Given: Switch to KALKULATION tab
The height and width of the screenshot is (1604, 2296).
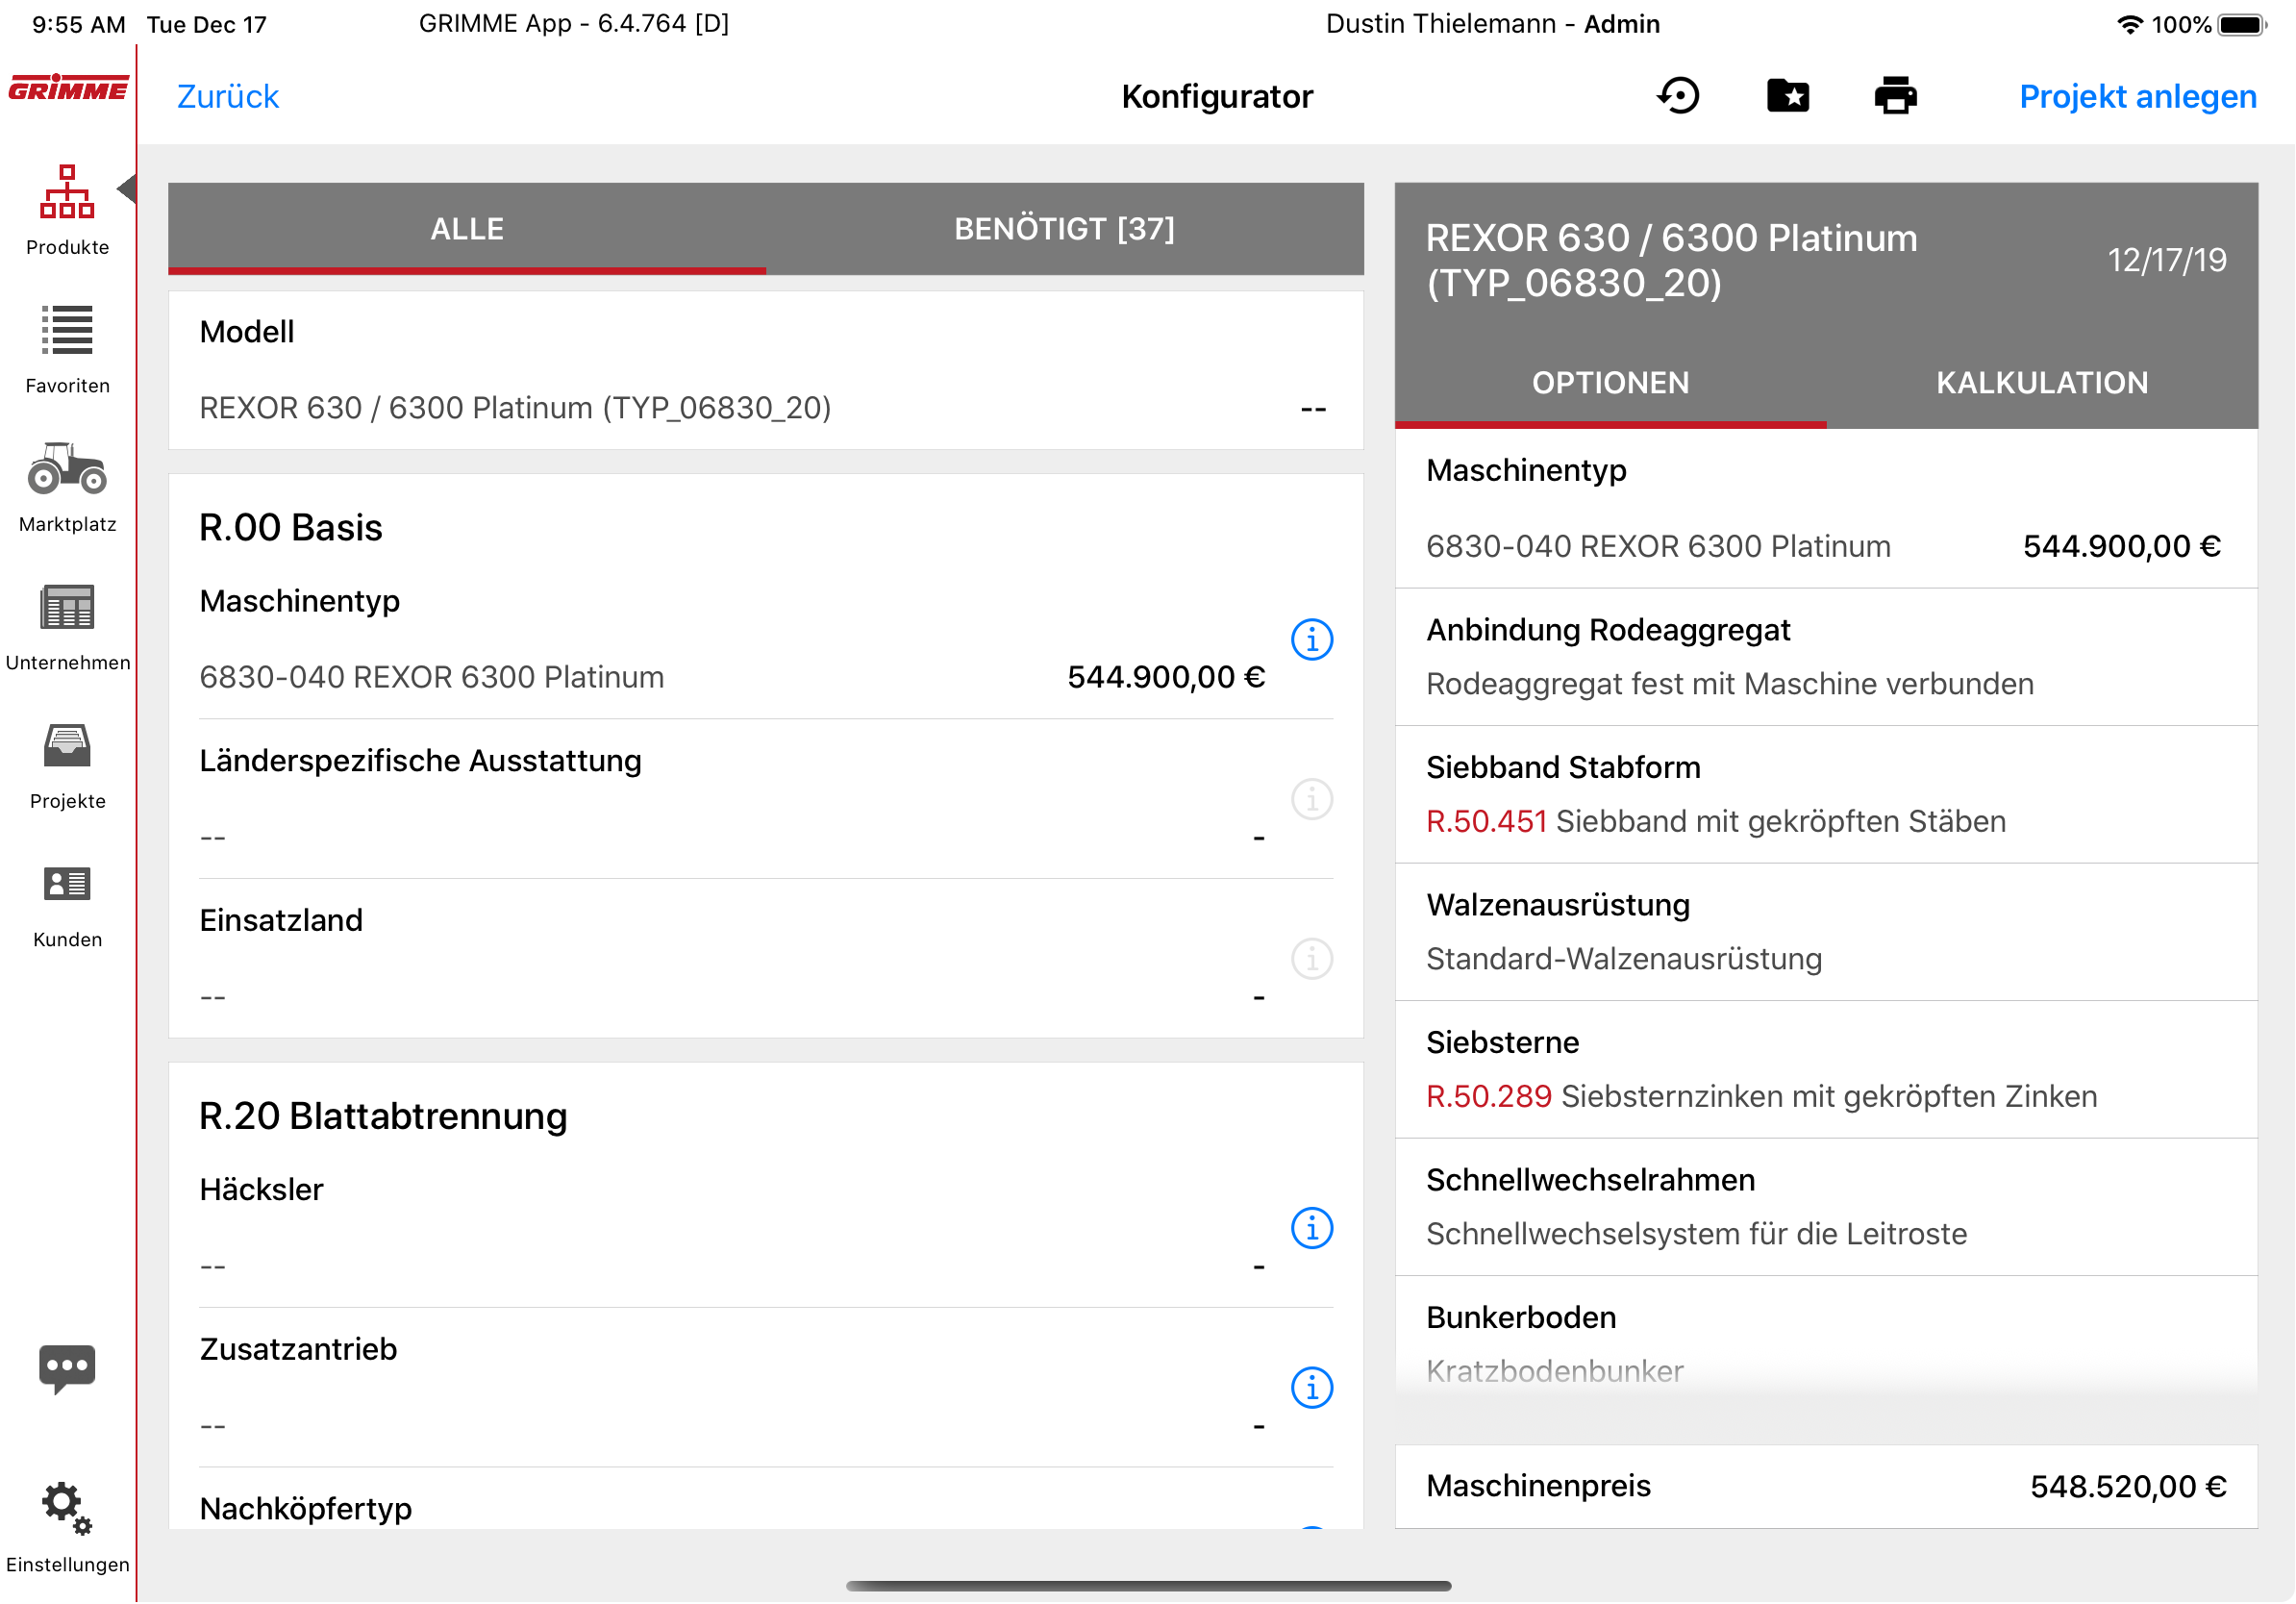Looking at the screenshot, I should coord(2041,383).
